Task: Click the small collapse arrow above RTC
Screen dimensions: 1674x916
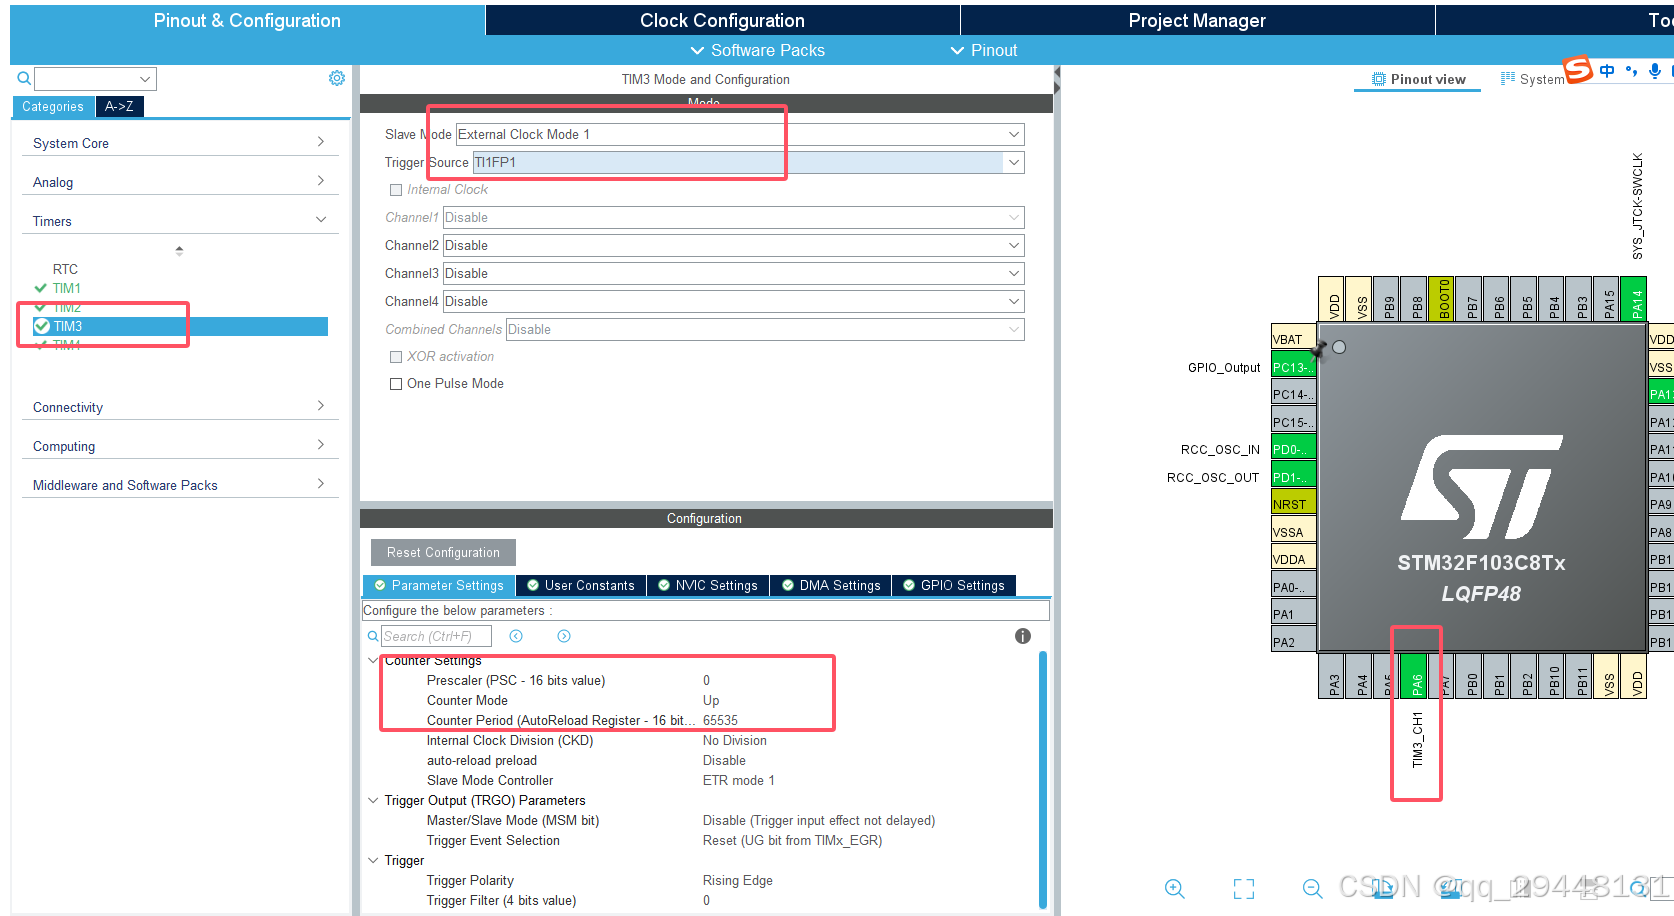Action: point(179,250)
